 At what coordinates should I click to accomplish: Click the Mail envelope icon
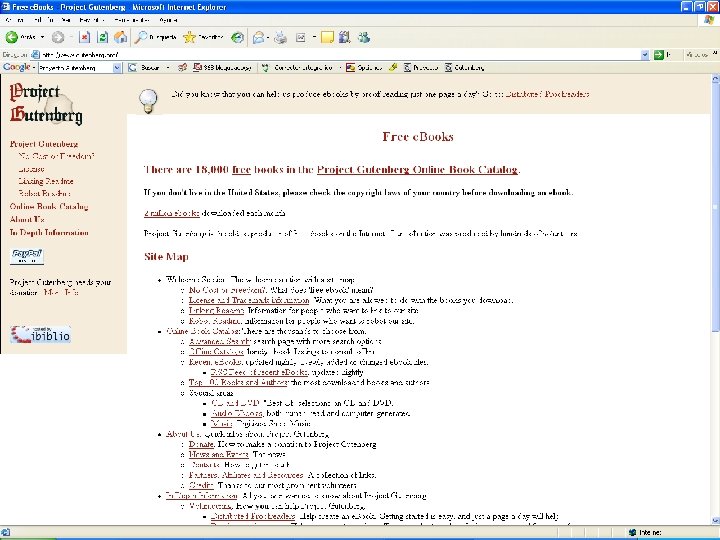click(259, 37)
